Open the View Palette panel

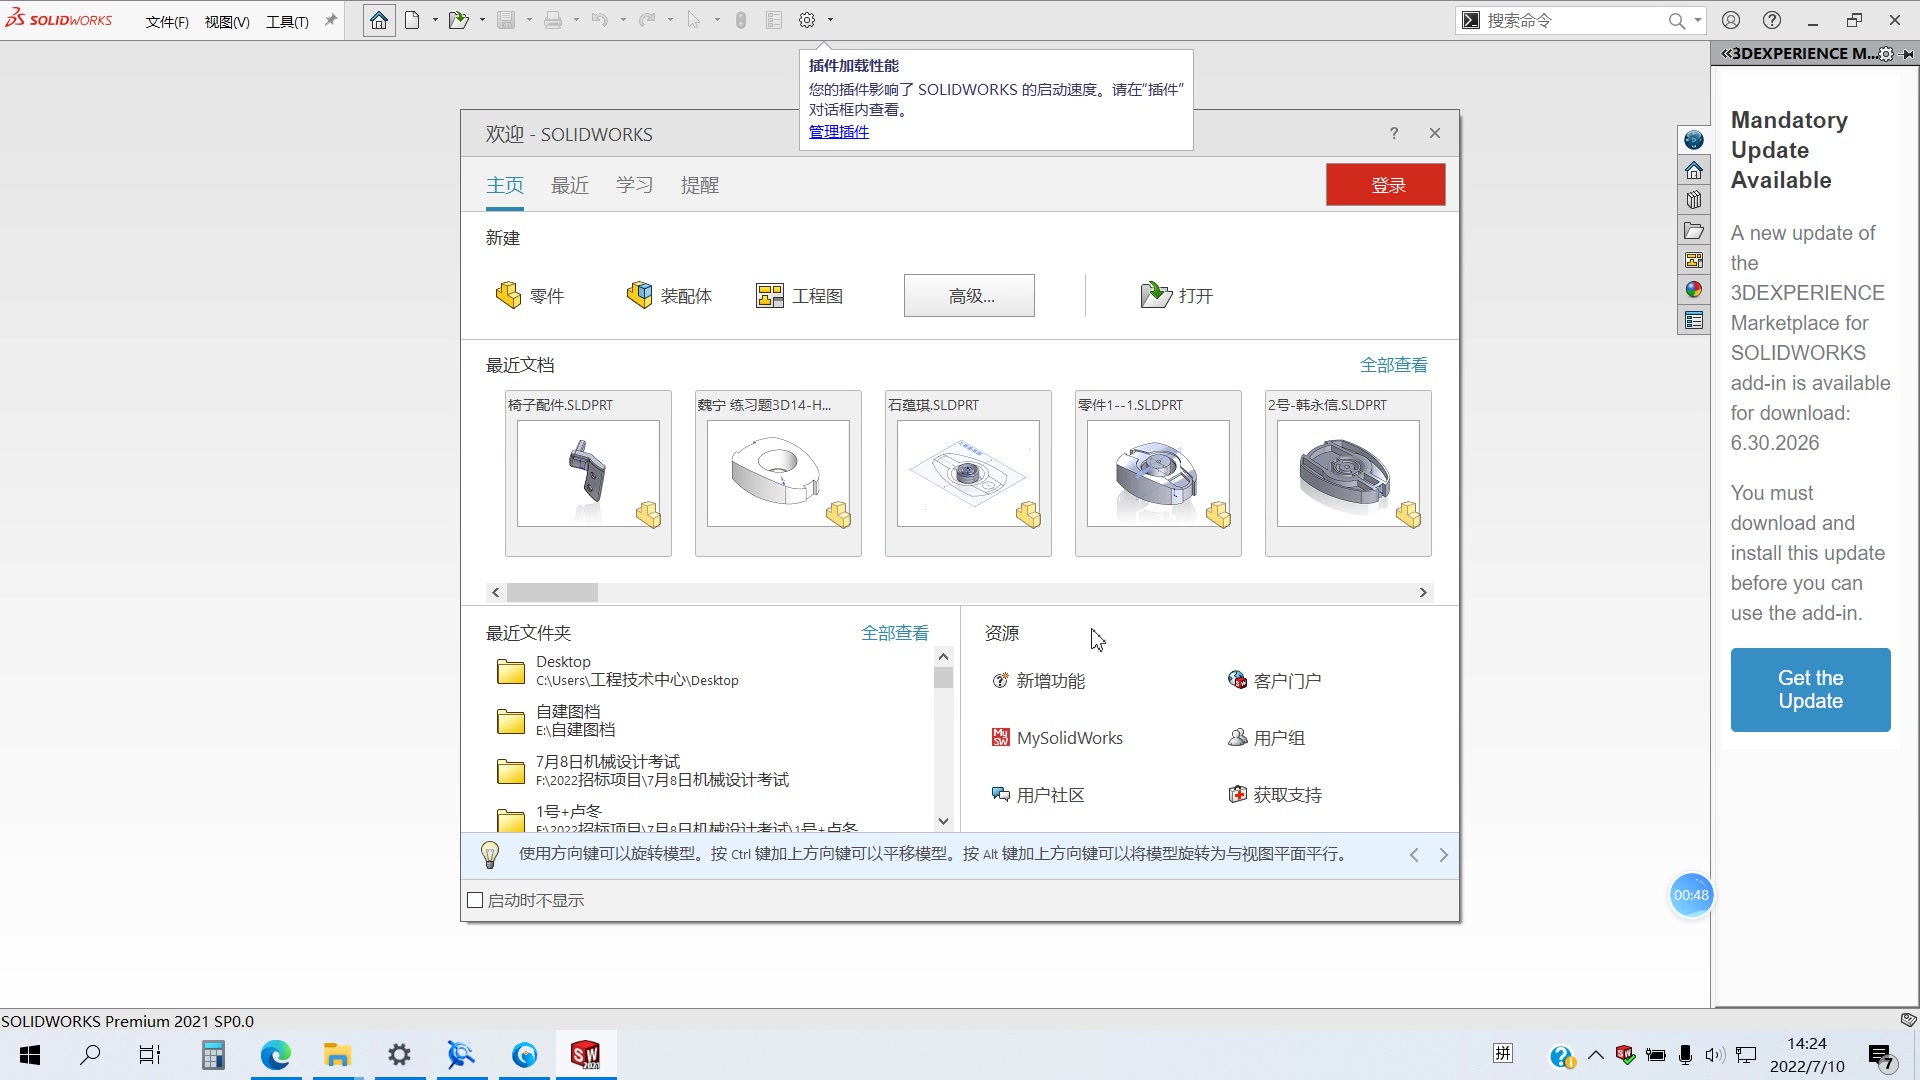[x=1694, y=259]
